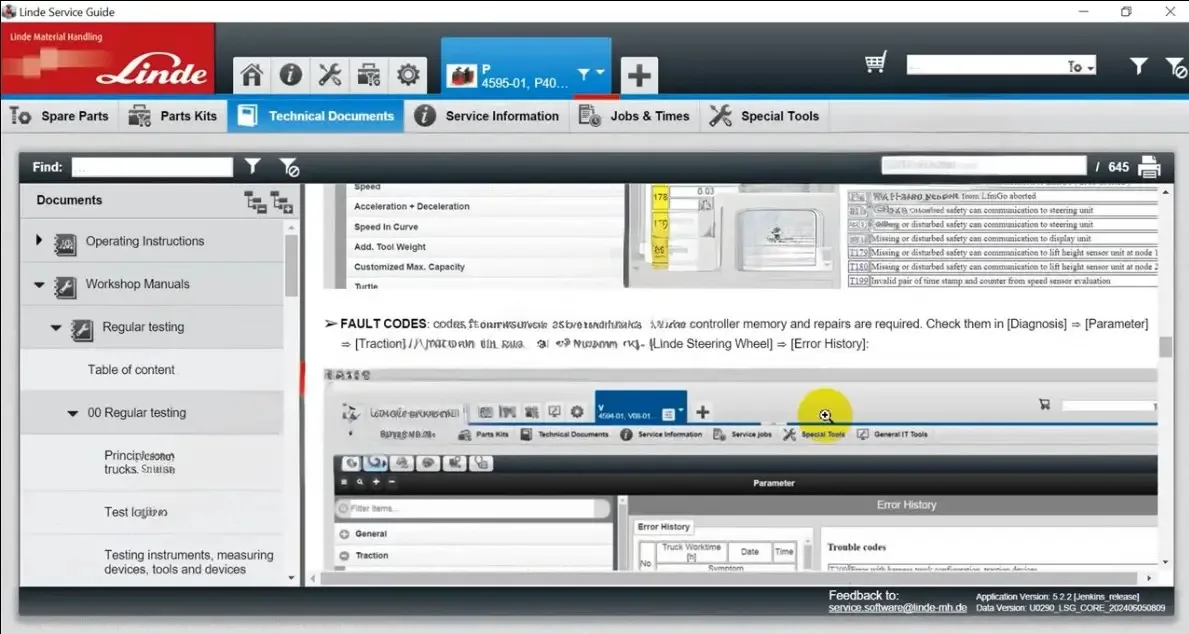1189x634 pixels.
Task: Click the Linde logo
Action: click(152, 72)
